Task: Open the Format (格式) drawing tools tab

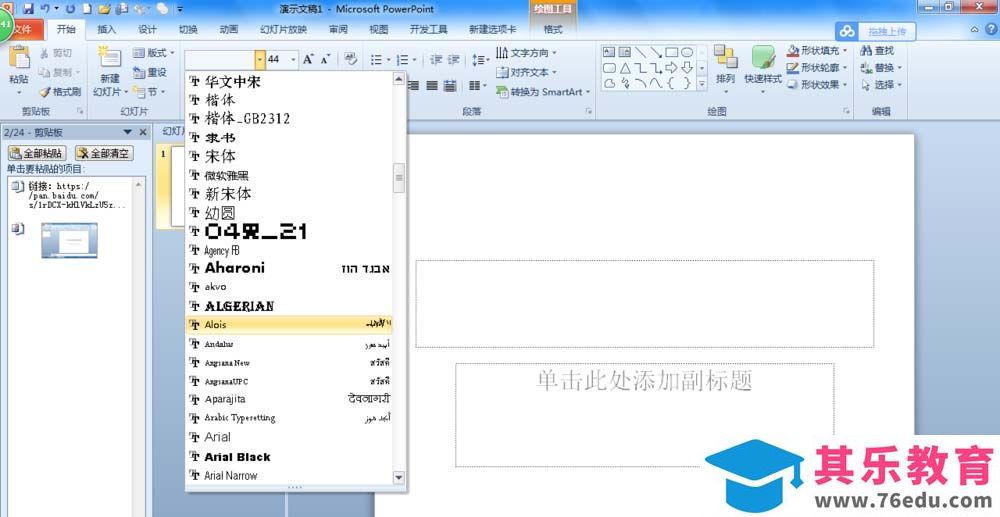Action: coord(553,29)
